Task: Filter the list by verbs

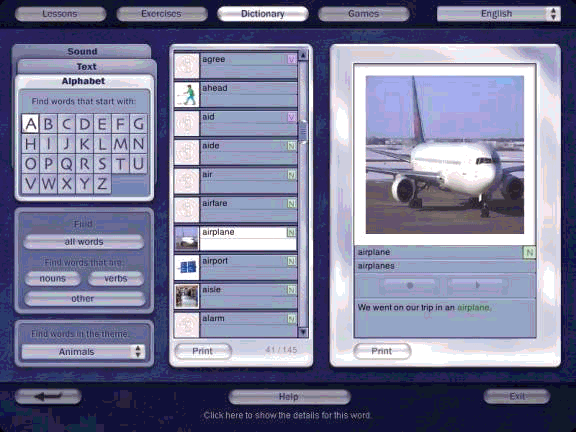Action: point(116,278)
